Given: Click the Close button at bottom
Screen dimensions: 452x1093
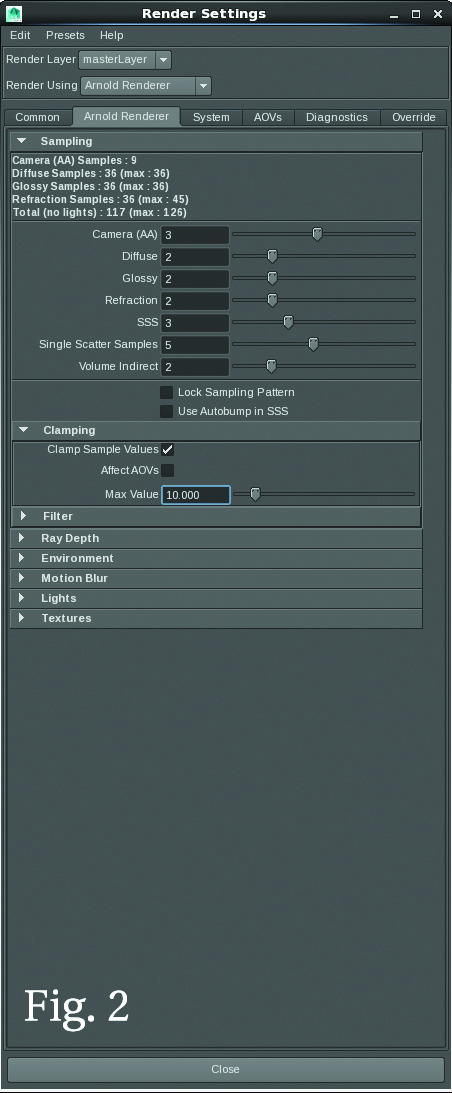Looking at the screenshot, I should 225,1069.
